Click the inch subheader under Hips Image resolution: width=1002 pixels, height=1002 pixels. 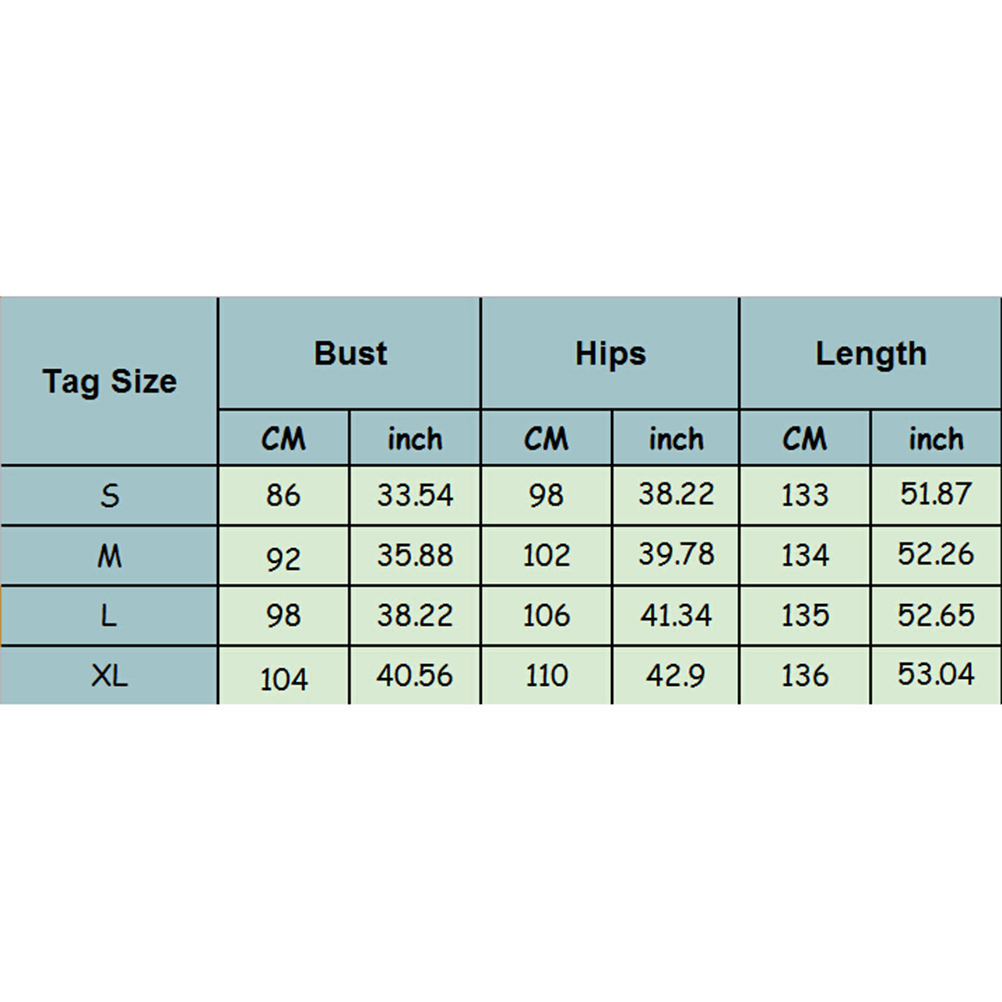pyautogui.click(x=676, y=438)
